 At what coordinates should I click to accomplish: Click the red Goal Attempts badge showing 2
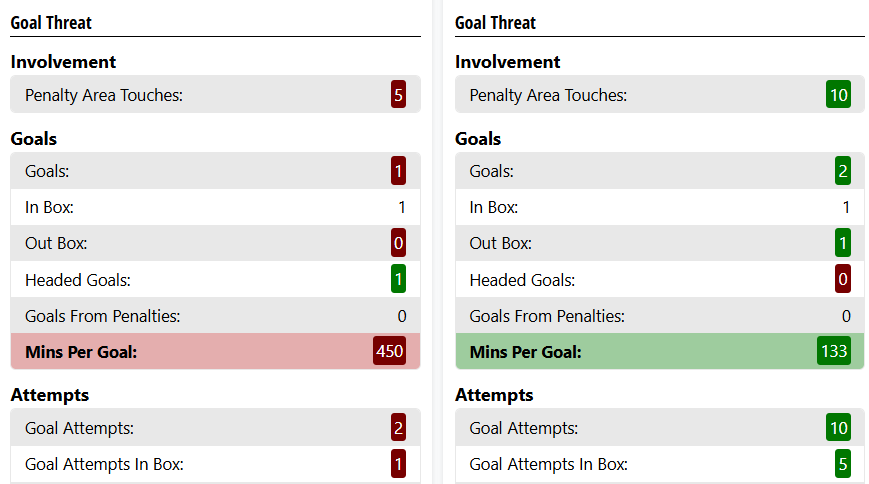coord(398,428)
